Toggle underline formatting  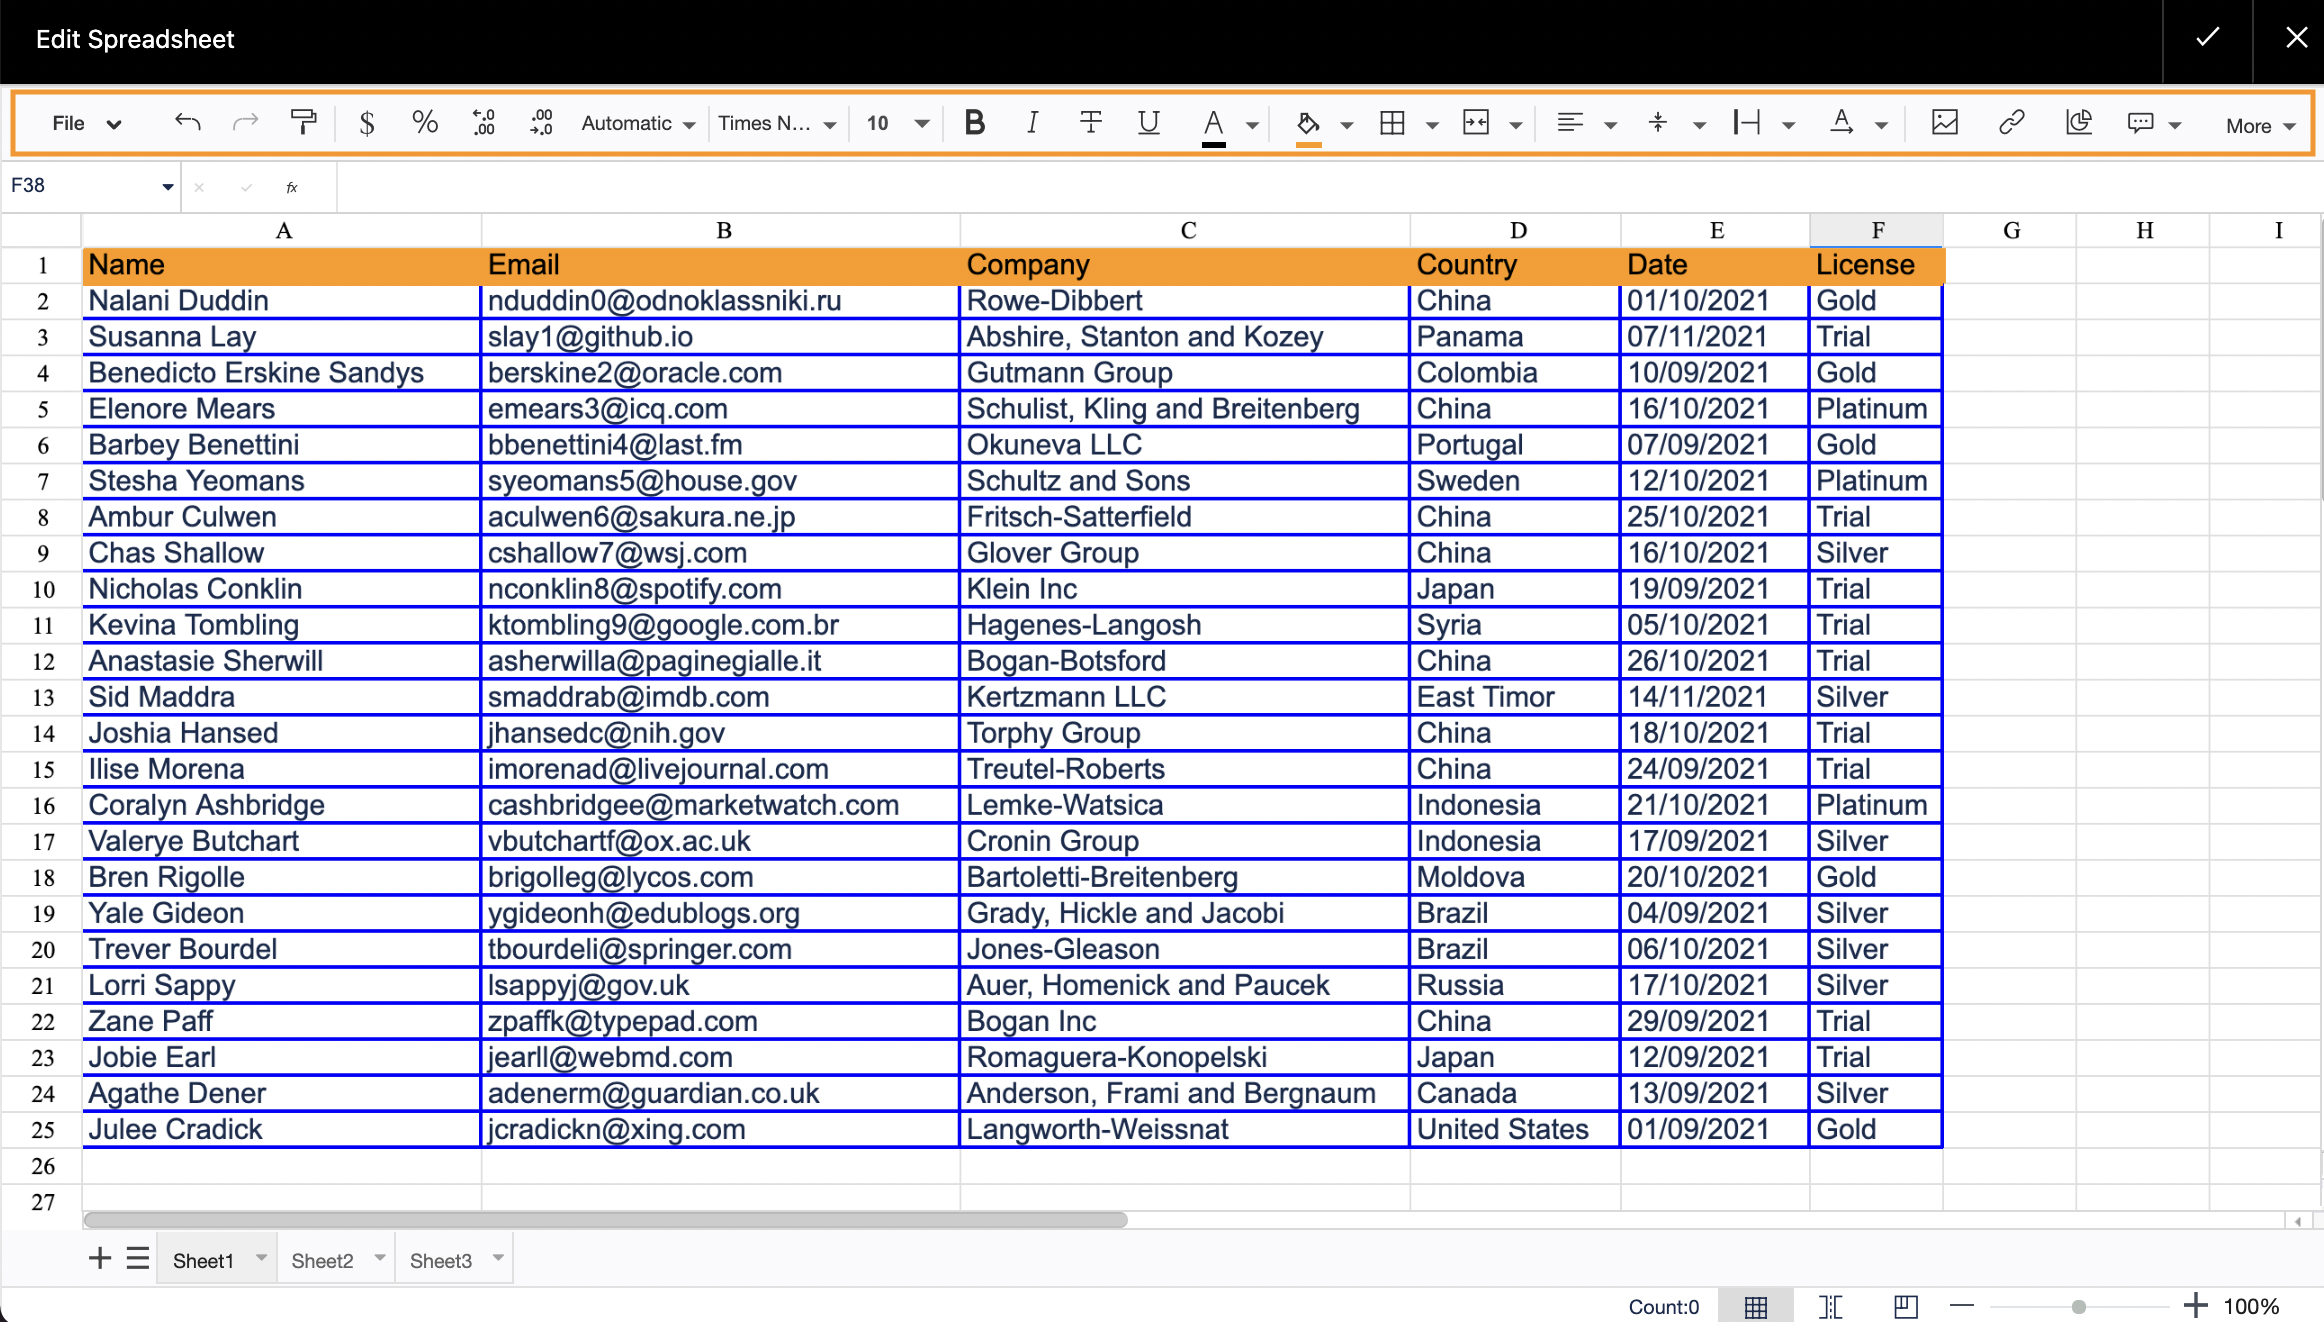click(1148, 122)
